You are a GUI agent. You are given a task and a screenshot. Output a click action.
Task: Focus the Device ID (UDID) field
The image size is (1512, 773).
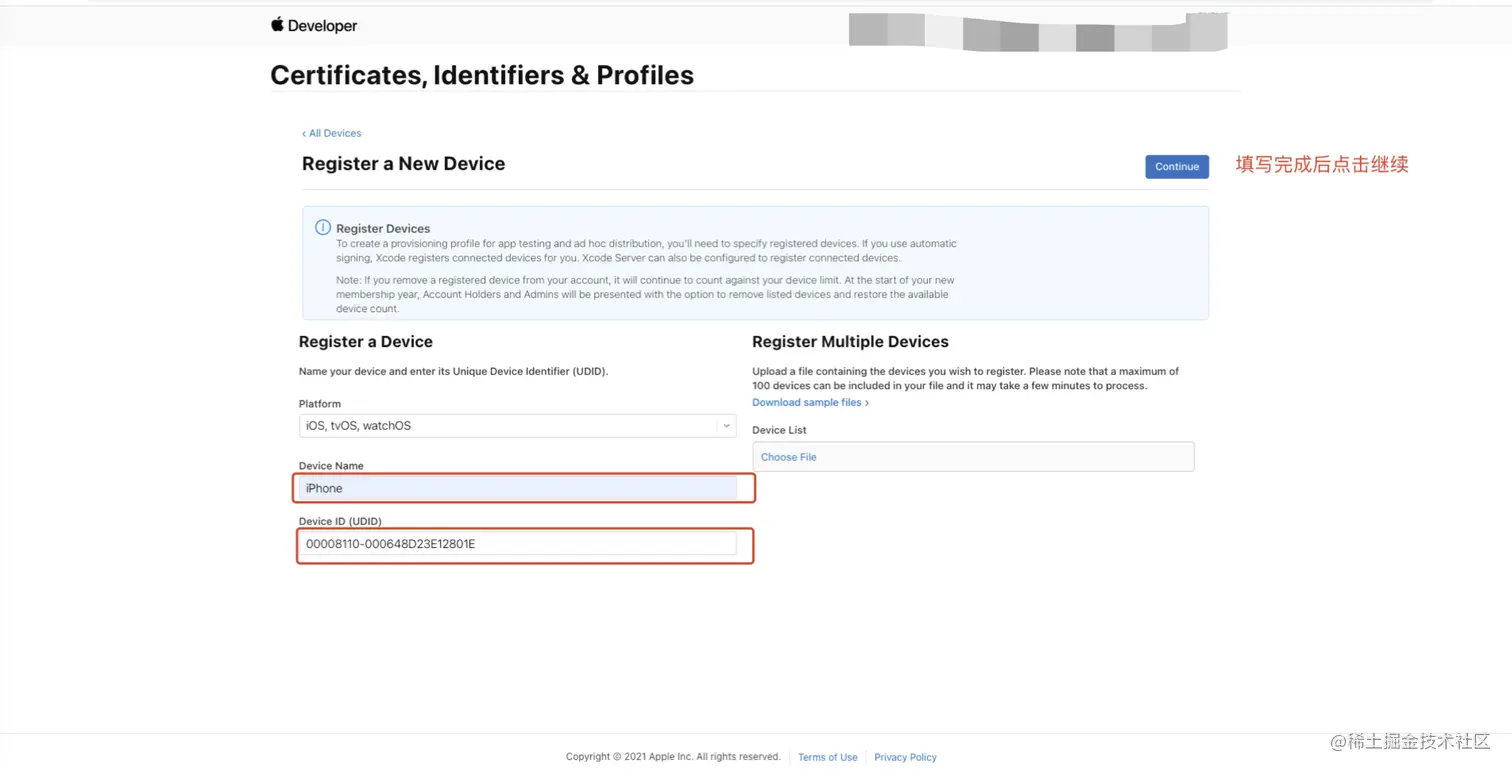tap(518, 544)
